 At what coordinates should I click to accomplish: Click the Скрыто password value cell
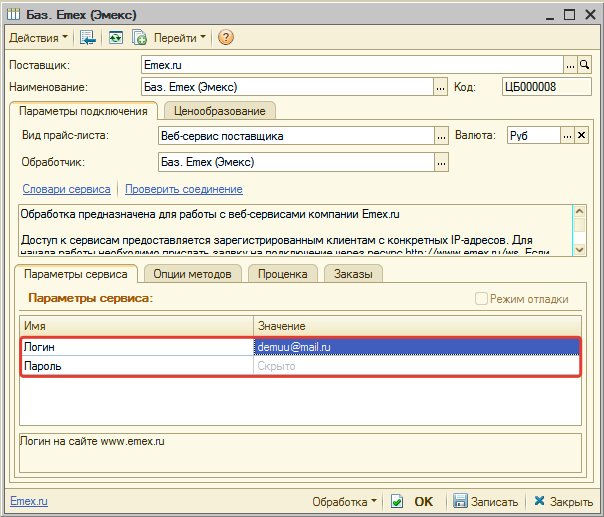point(416,366)
